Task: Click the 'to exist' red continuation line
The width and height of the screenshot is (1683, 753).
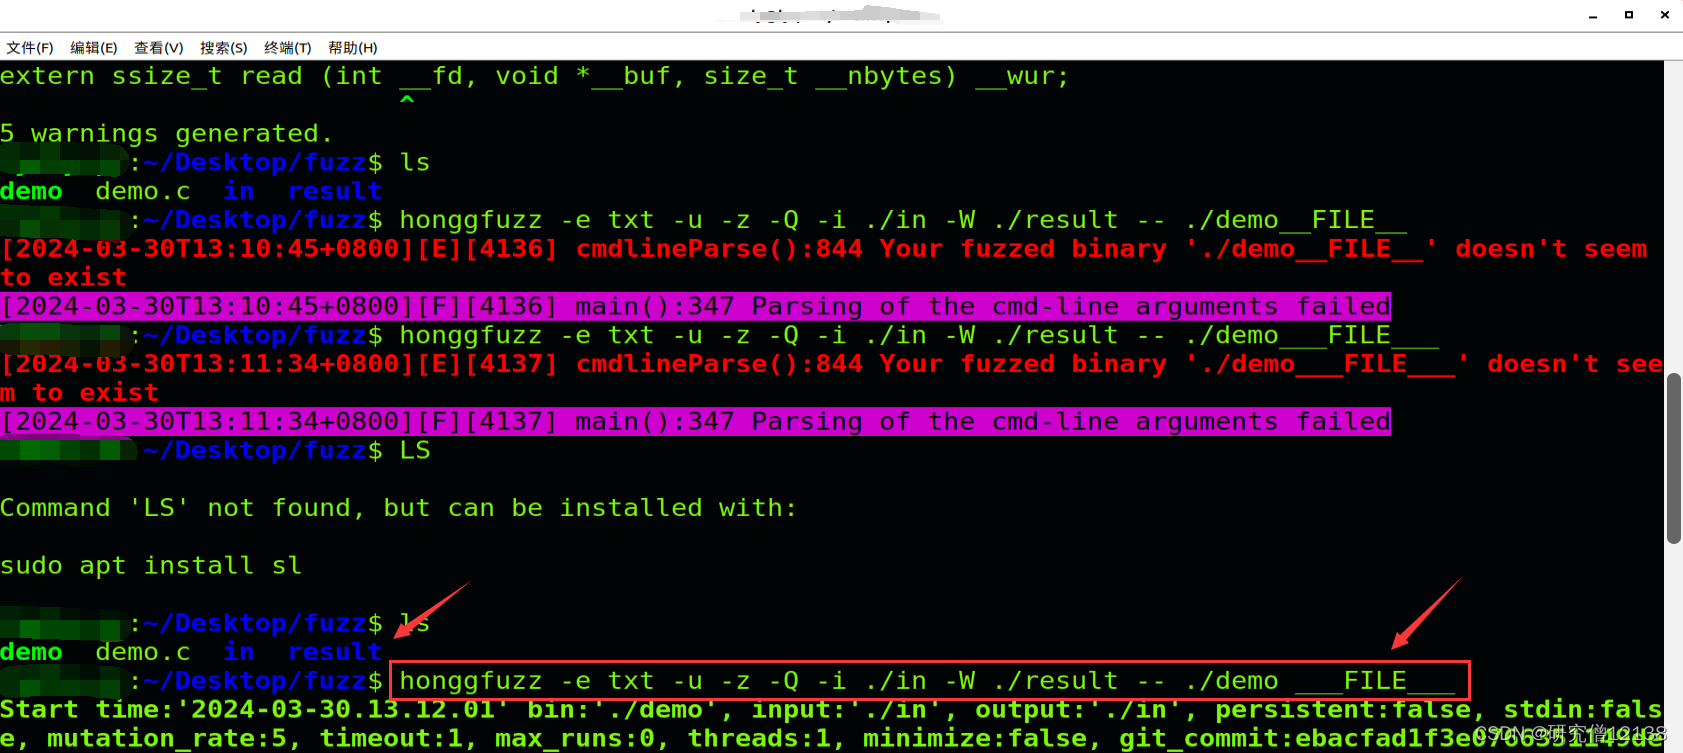Action: tap(64, 278)
